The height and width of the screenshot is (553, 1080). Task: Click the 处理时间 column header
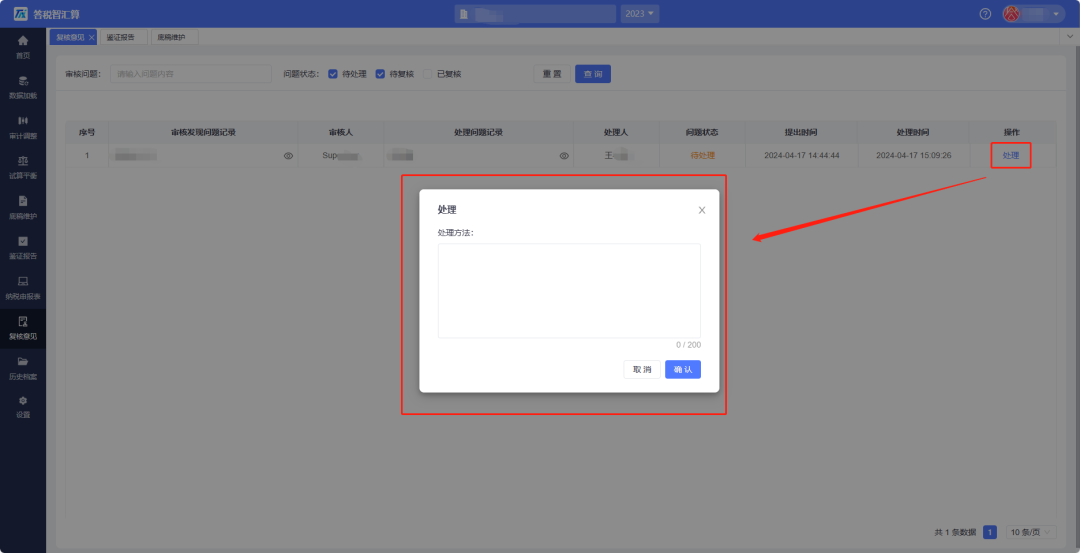coord(913,132)
